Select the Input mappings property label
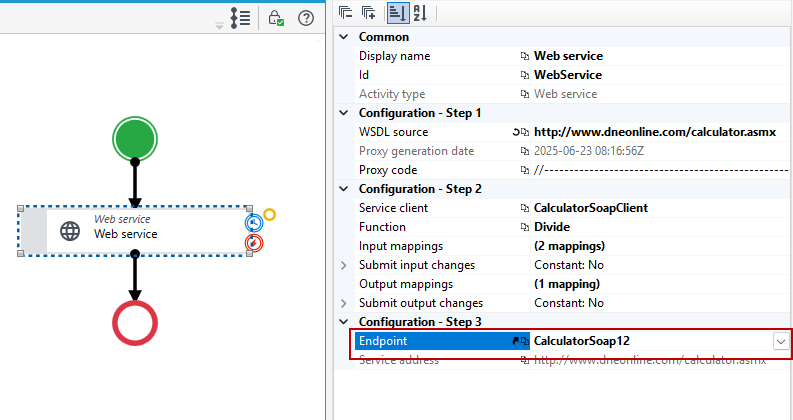 401,246
